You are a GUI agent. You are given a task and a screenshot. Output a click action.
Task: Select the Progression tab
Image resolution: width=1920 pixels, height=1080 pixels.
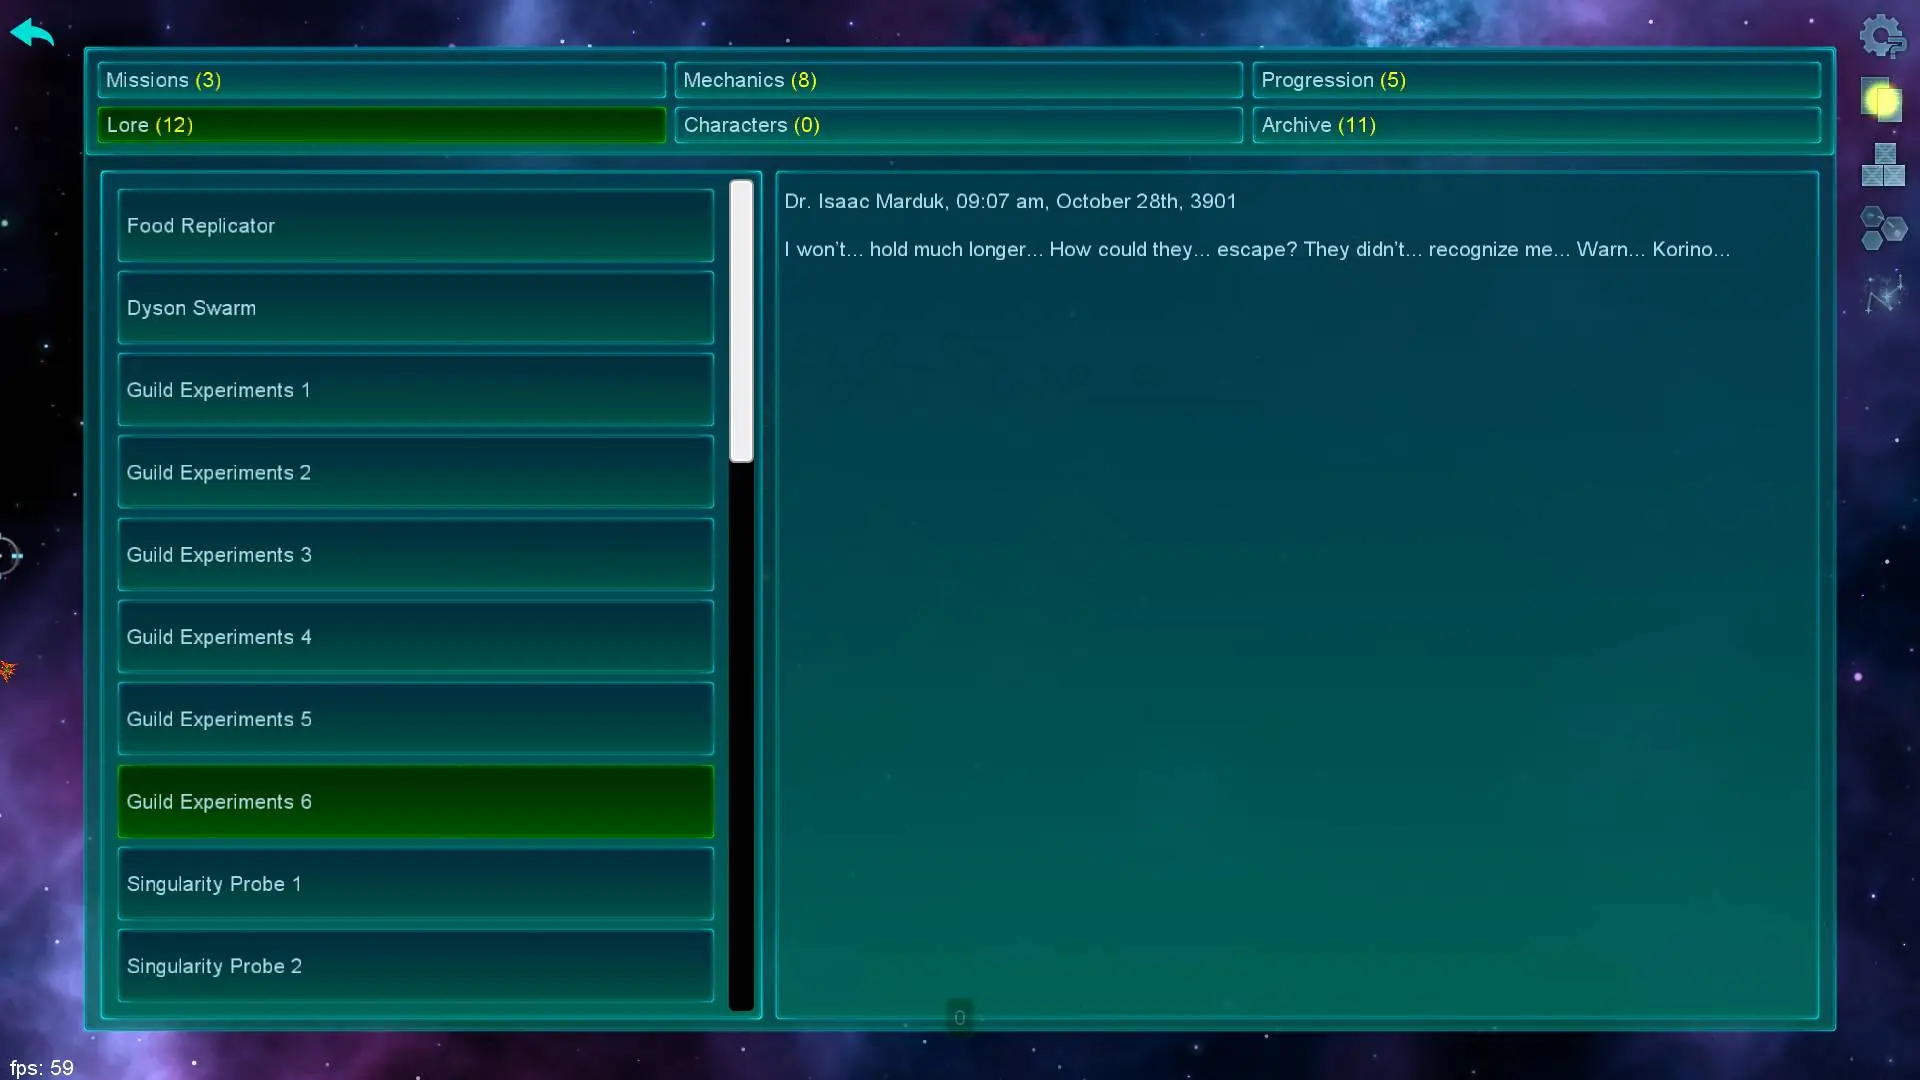point(1535,80)
